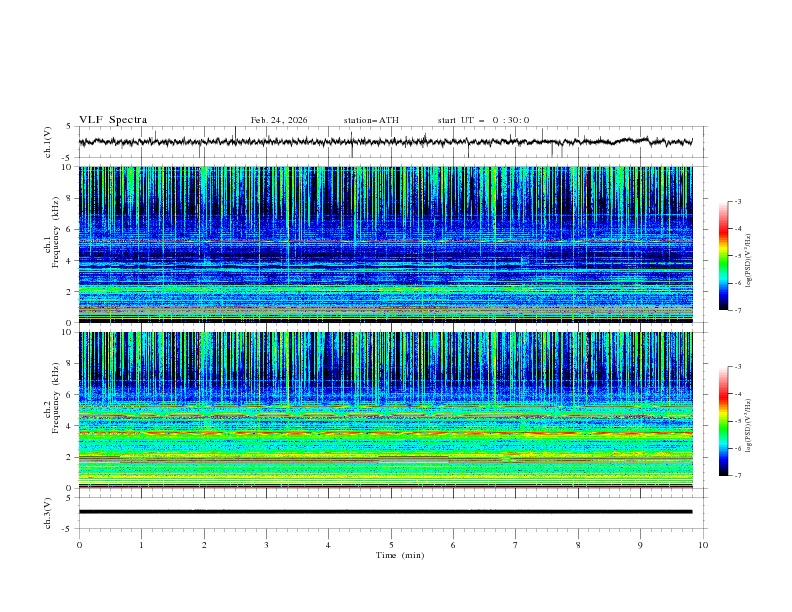Click time axis tick label "2"
The width and height of the screenshot is (792, 612).
(x=204, y=545)
